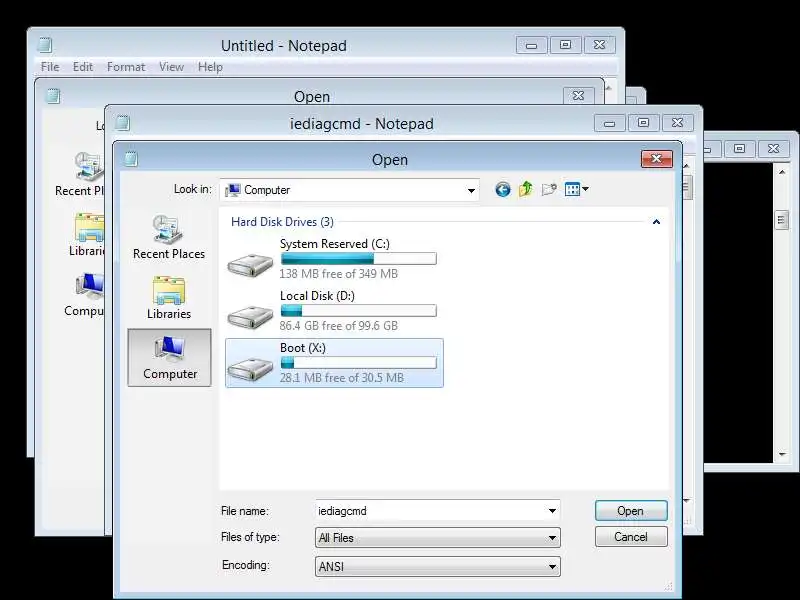Screen dimensions: 800x600
Task: Open the Files of type dropdown
Action: (x=438, y=538)
